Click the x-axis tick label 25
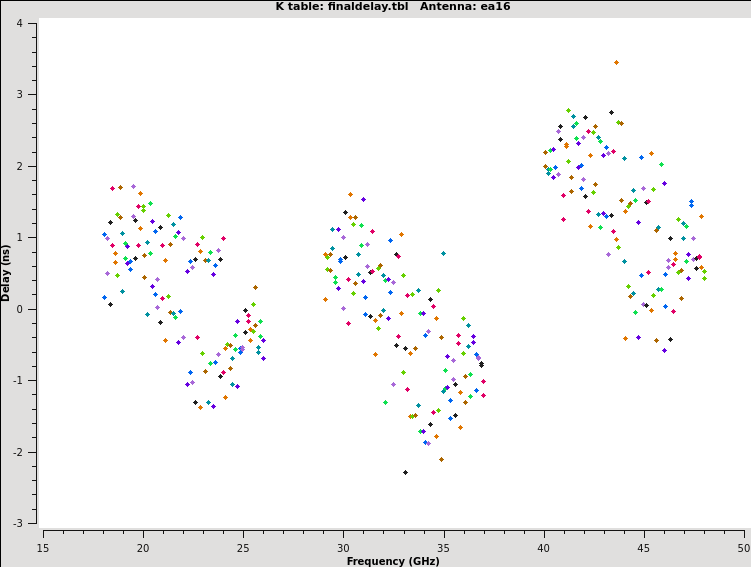The height and width of the screenshot is (567, 751). click(243, 548)
